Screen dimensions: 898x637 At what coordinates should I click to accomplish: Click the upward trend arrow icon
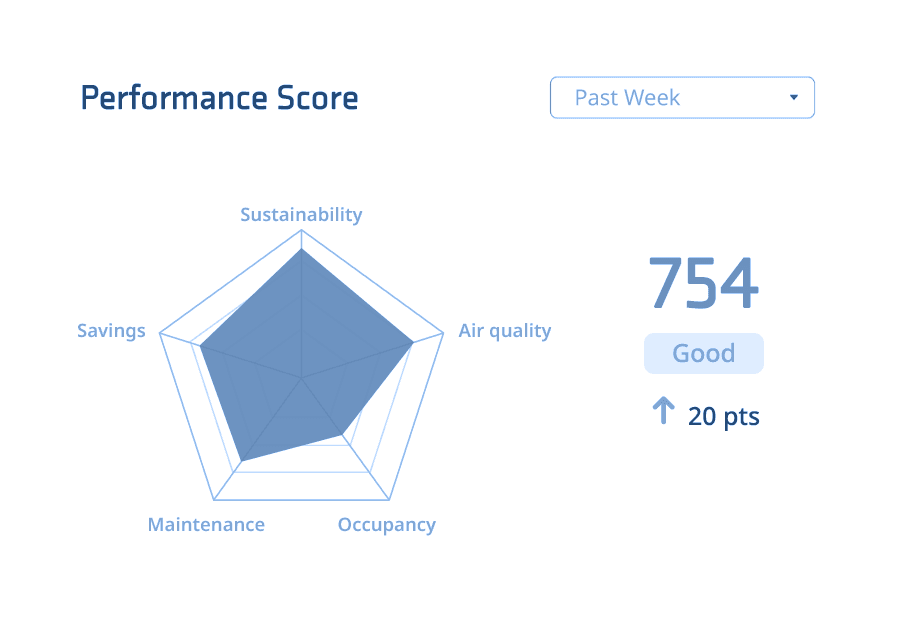663,410
